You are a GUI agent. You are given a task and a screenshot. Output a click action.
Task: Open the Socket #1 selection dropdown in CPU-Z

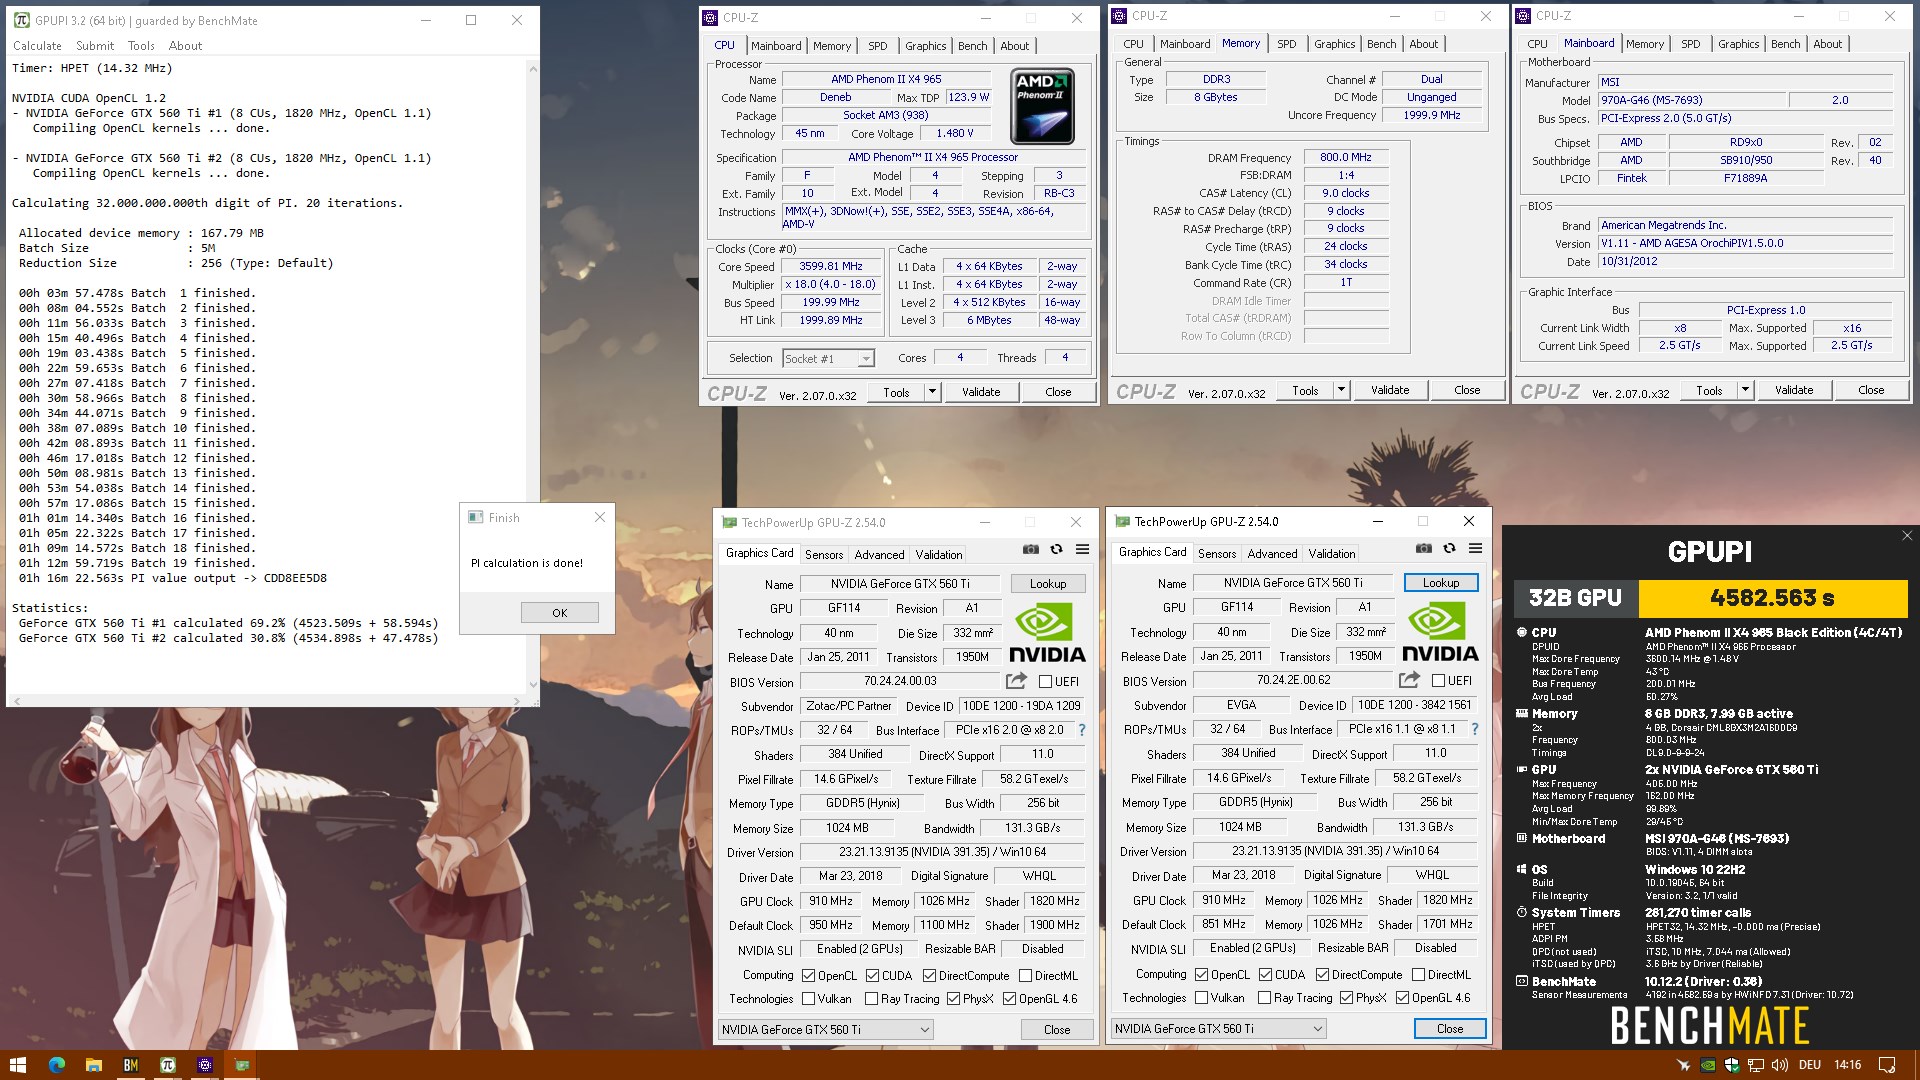pos(828,358)
